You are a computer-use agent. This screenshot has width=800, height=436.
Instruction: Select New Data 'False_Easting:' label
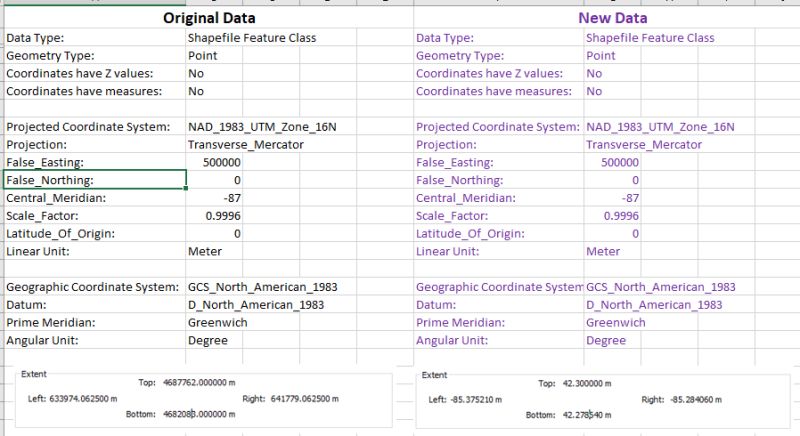pos(499,163)
